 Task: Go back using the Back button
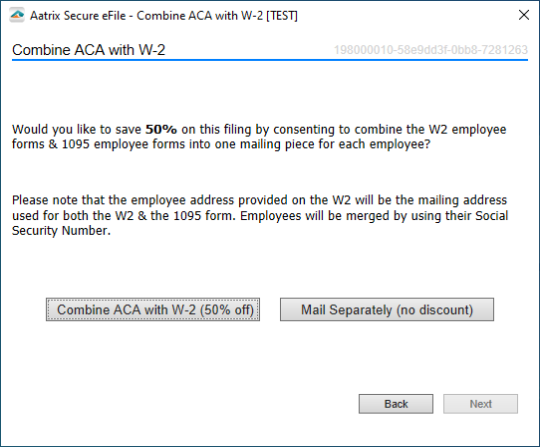point(396,404)
